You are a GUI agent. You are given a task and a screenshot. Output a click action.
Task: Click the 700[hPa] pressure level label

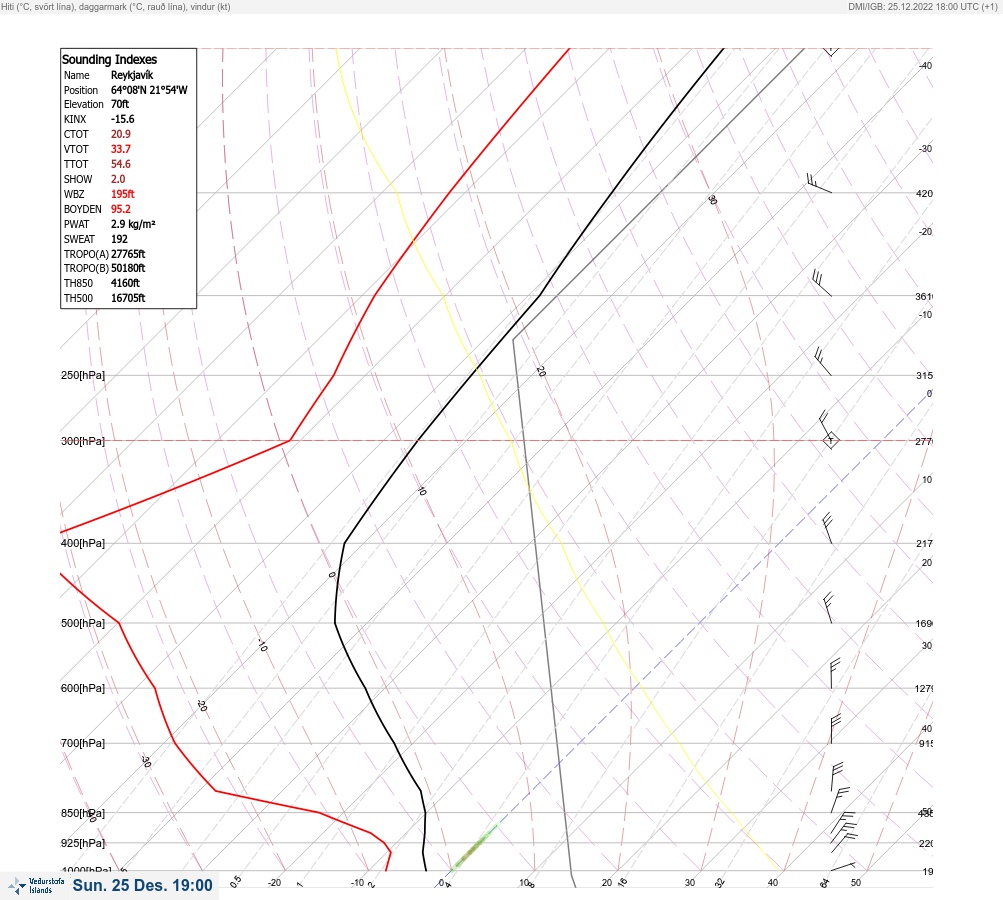83,743
